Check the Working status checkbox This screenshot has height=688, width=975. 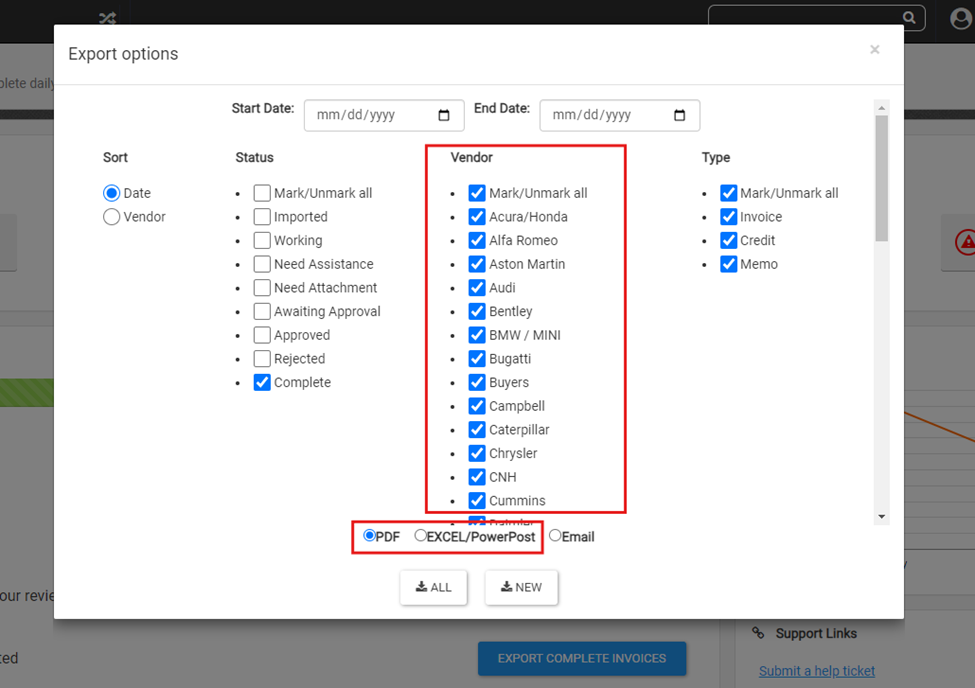tap(262, 240)
